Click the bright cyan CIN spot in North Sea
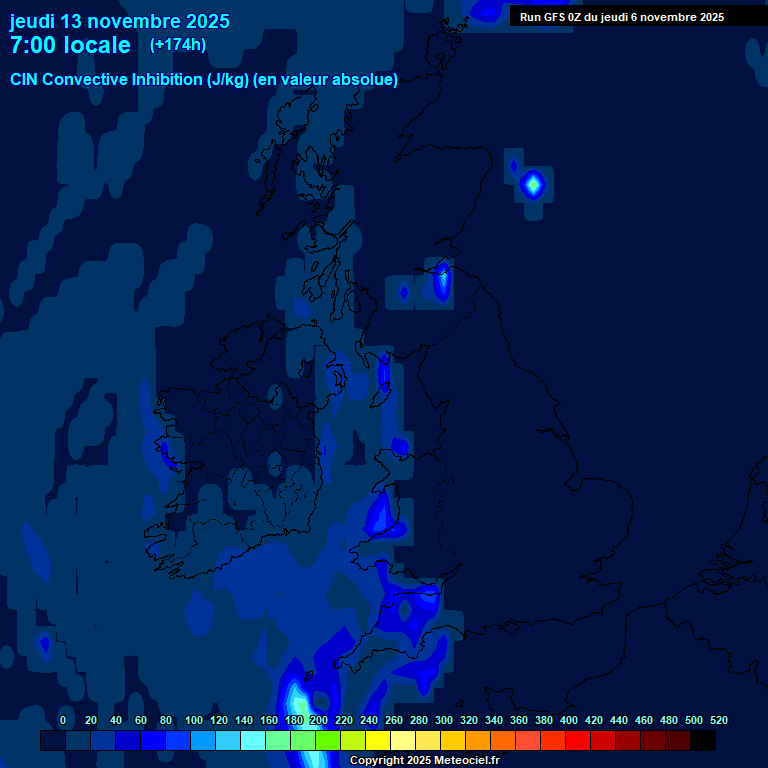 pyautogui.click(x=532, y=184)
